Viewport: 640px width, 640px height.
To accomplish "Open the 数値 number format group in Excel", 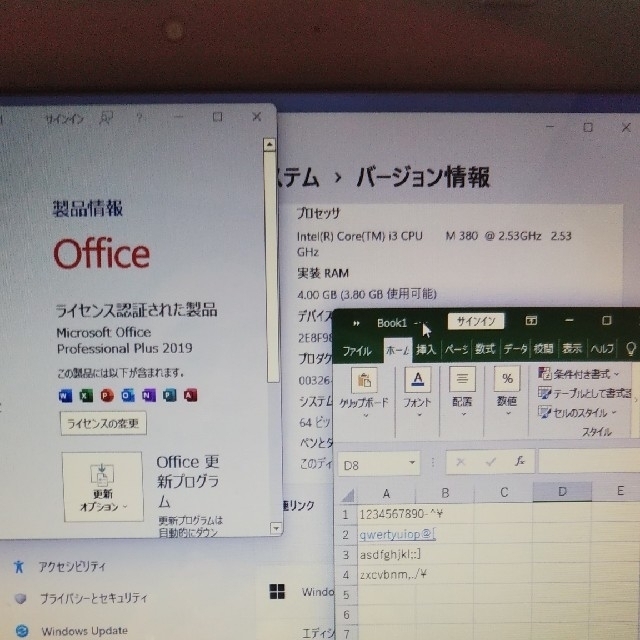I will click(x=507, y=393).
